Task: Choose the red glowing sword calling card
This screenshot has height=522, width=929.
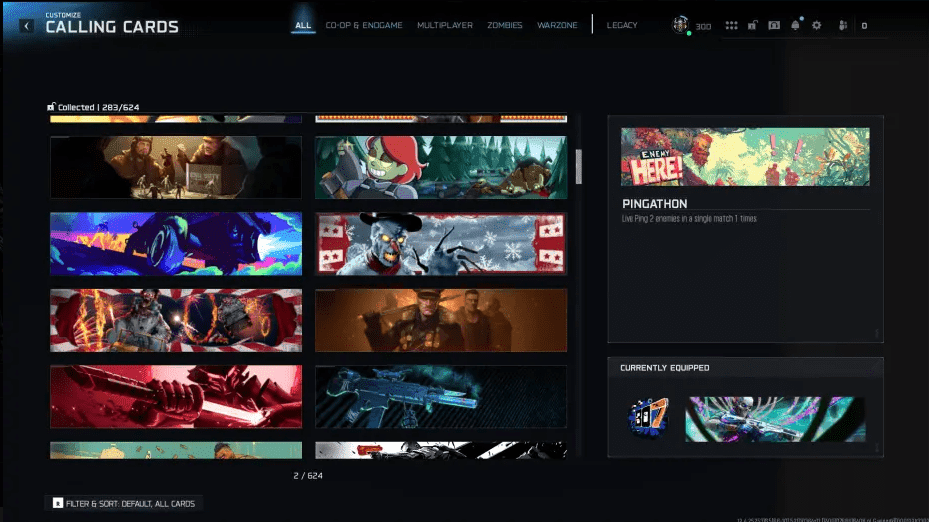Action: point(176,397)
